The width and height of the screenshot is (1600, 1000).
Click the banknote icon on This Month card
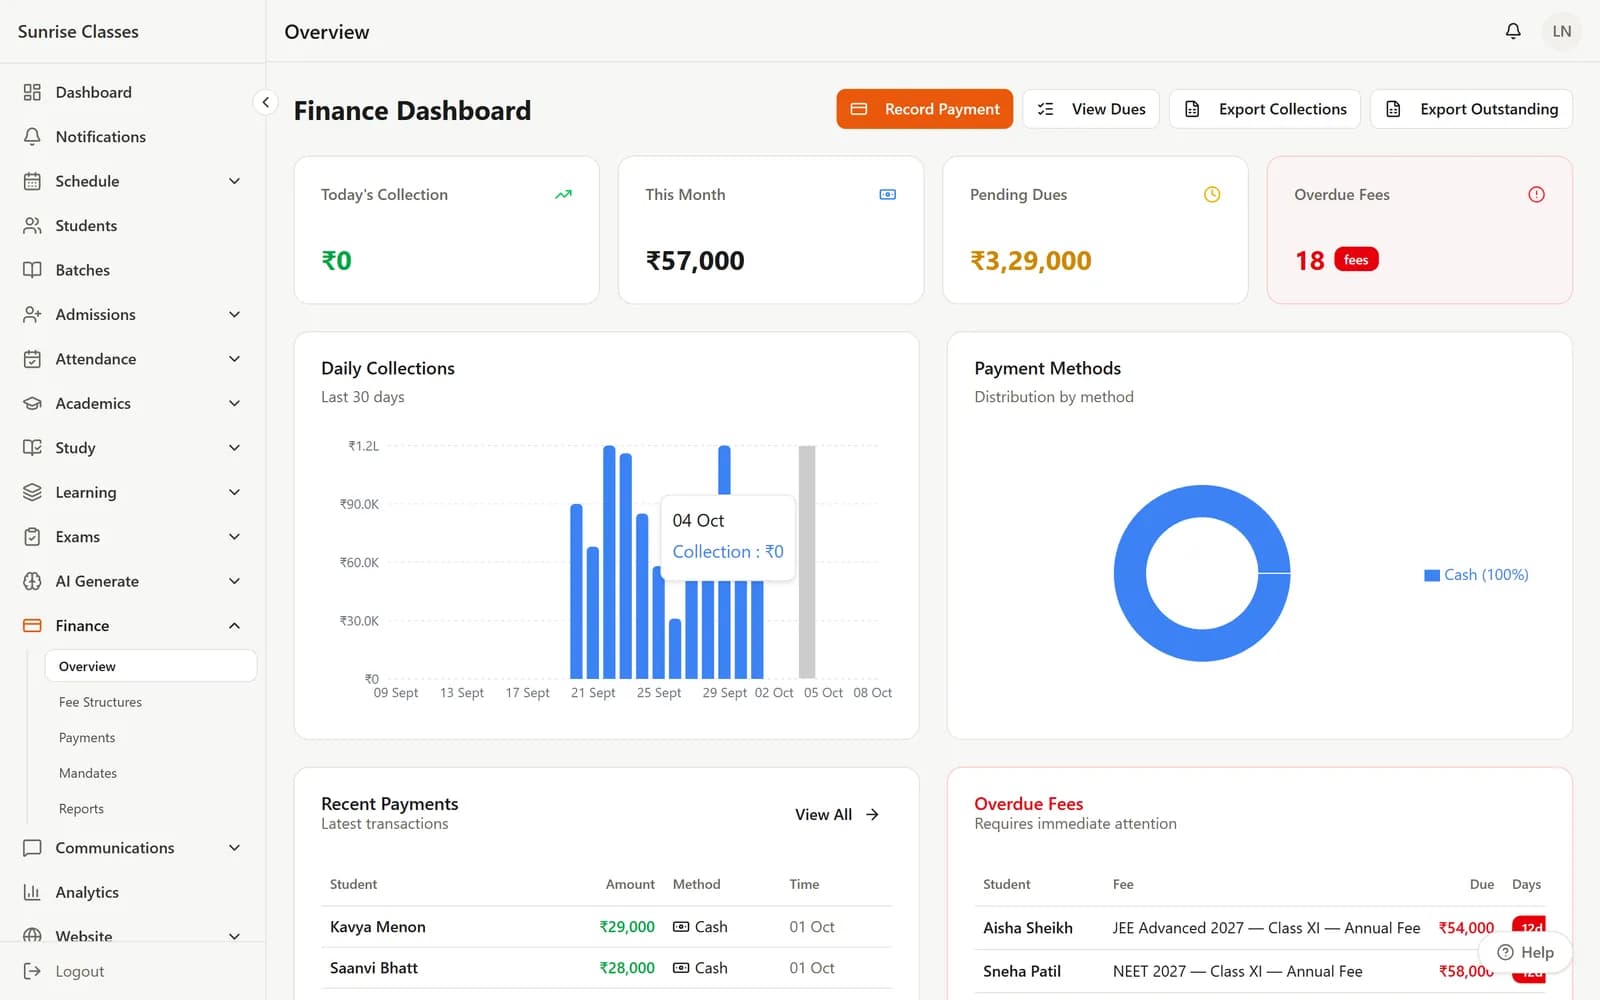click(887, 195)
